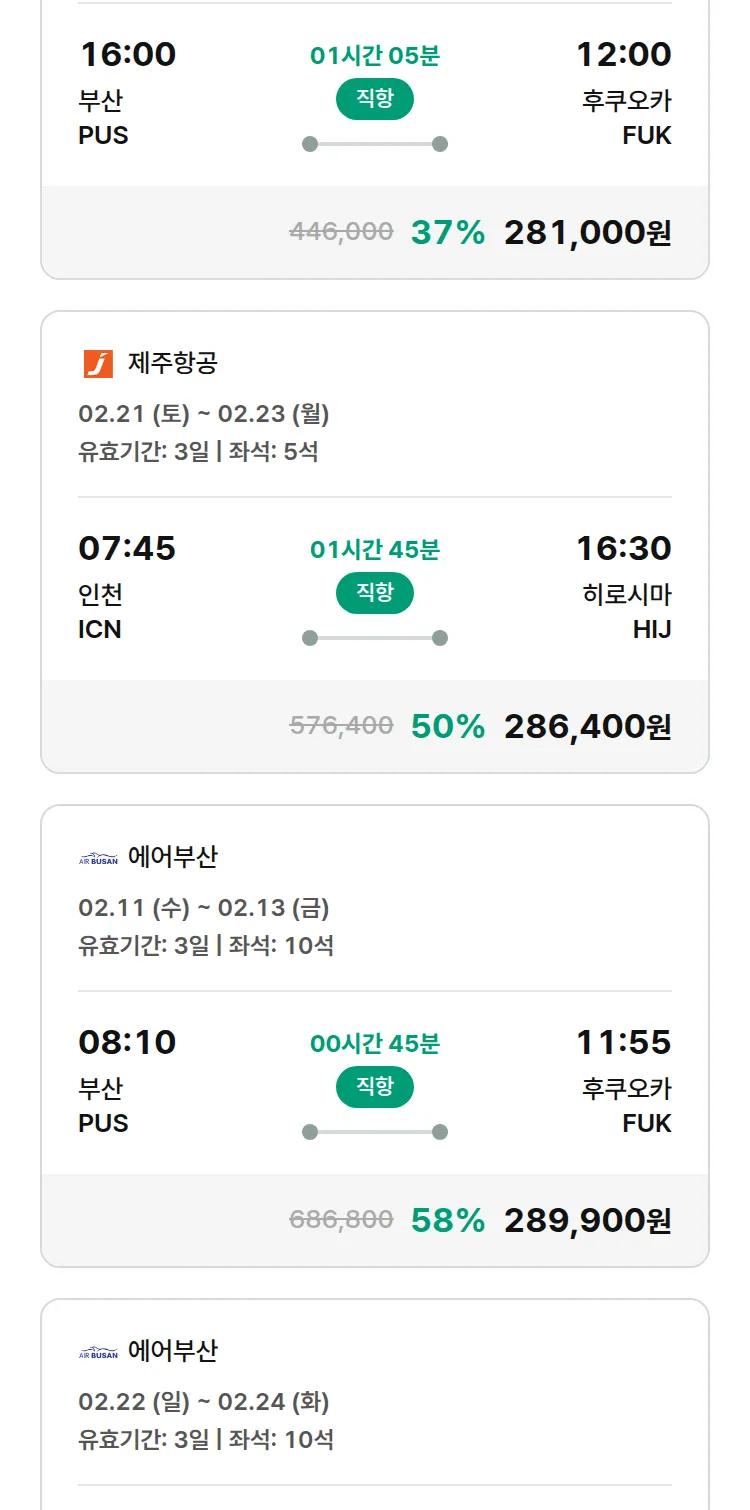Select the 286,400원 Jeju Air fare
The height and width of the screenshot is (1510, 750).
pyautogui.click(x=587, y=727)
